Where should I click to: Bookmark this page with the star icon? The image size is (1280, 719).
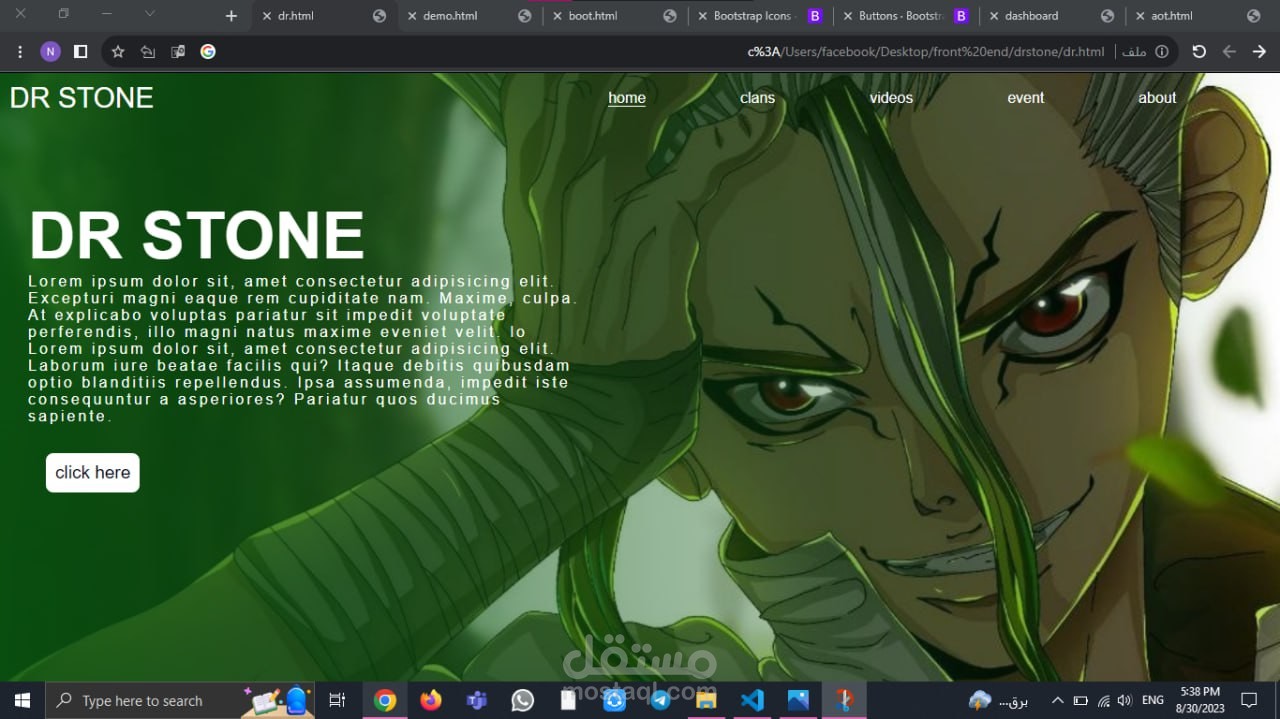point(118,51)
